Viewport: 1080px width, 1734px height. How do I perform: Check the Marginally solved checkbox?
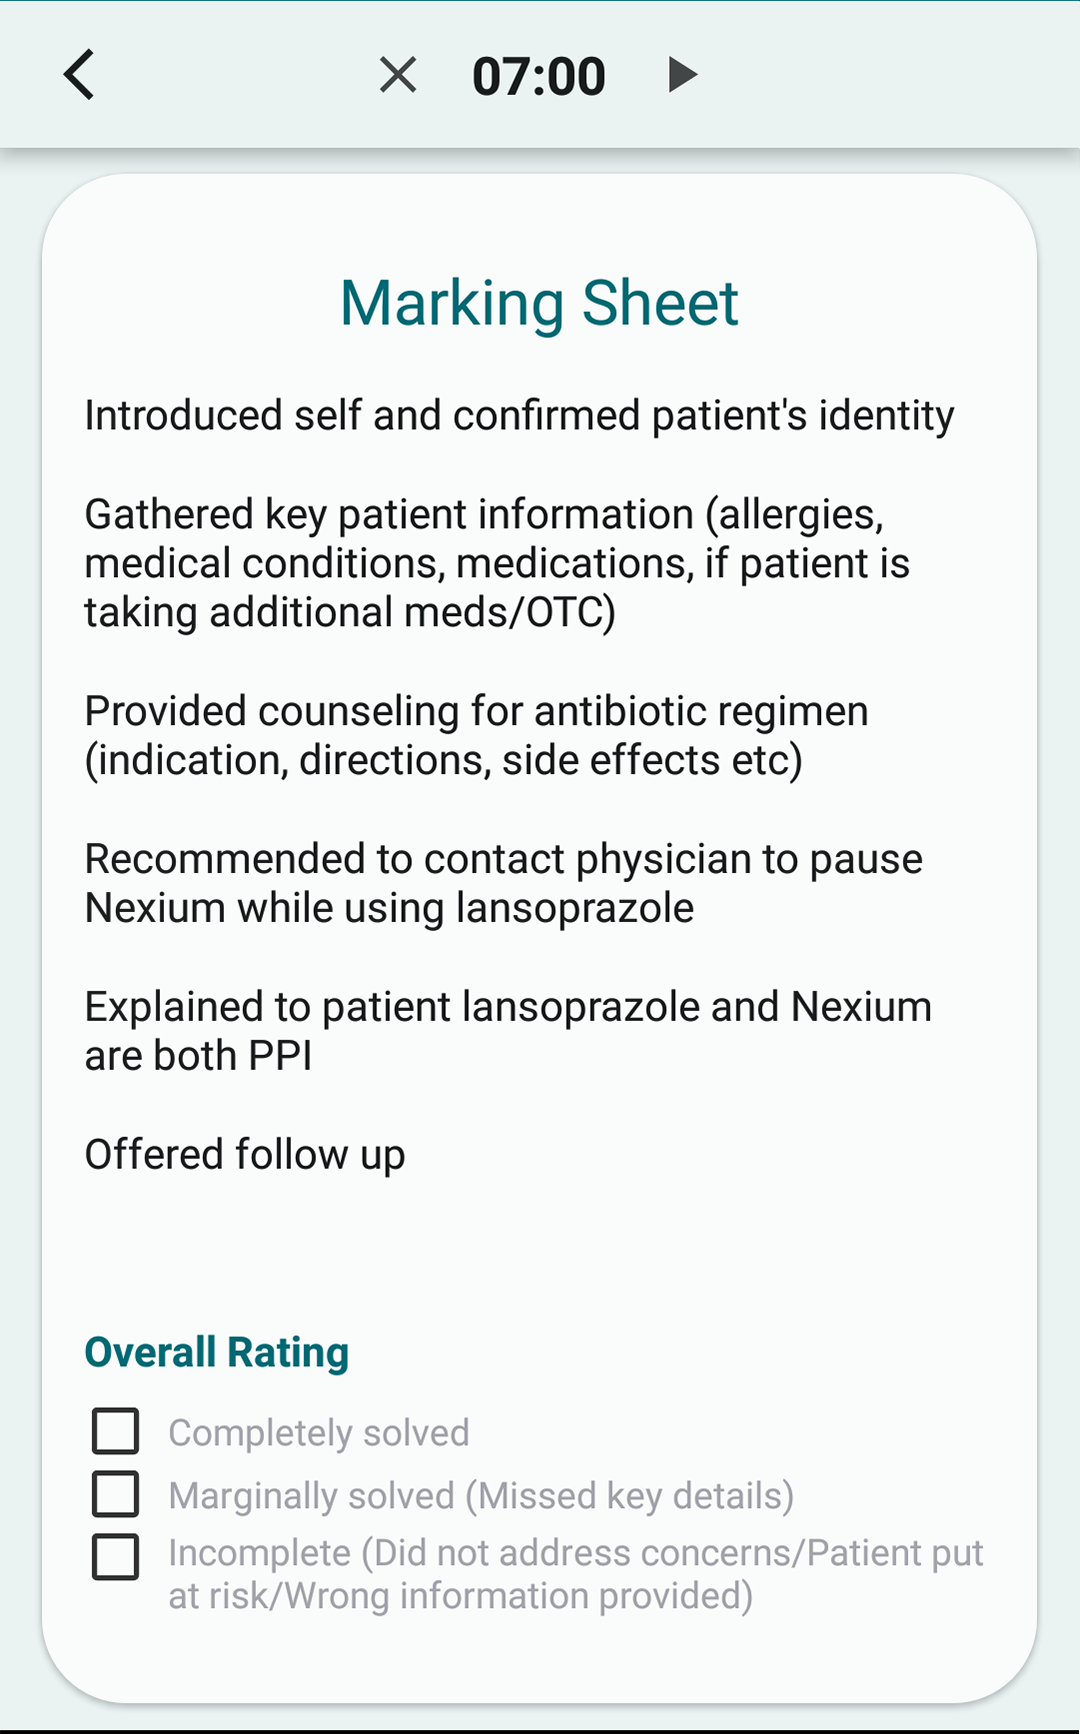click(116, 1494)
